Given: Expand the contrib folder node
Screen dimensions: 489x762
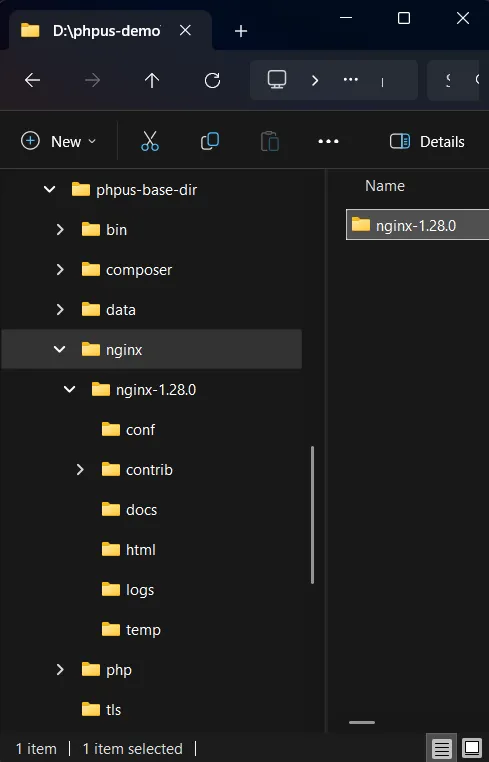Looking at the screenshot, I should pyautogui.click(x=80, y=469).
